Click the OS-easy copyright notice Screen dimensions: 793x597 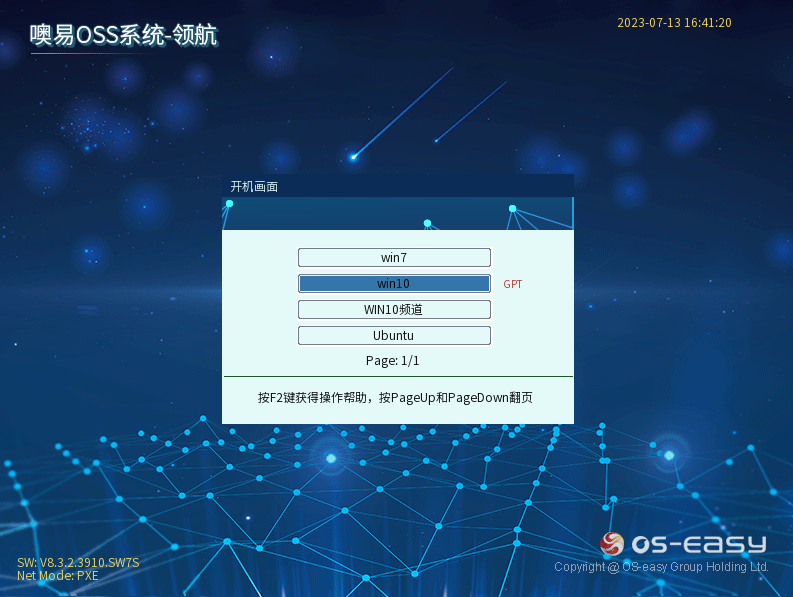(x=661, y=567)
